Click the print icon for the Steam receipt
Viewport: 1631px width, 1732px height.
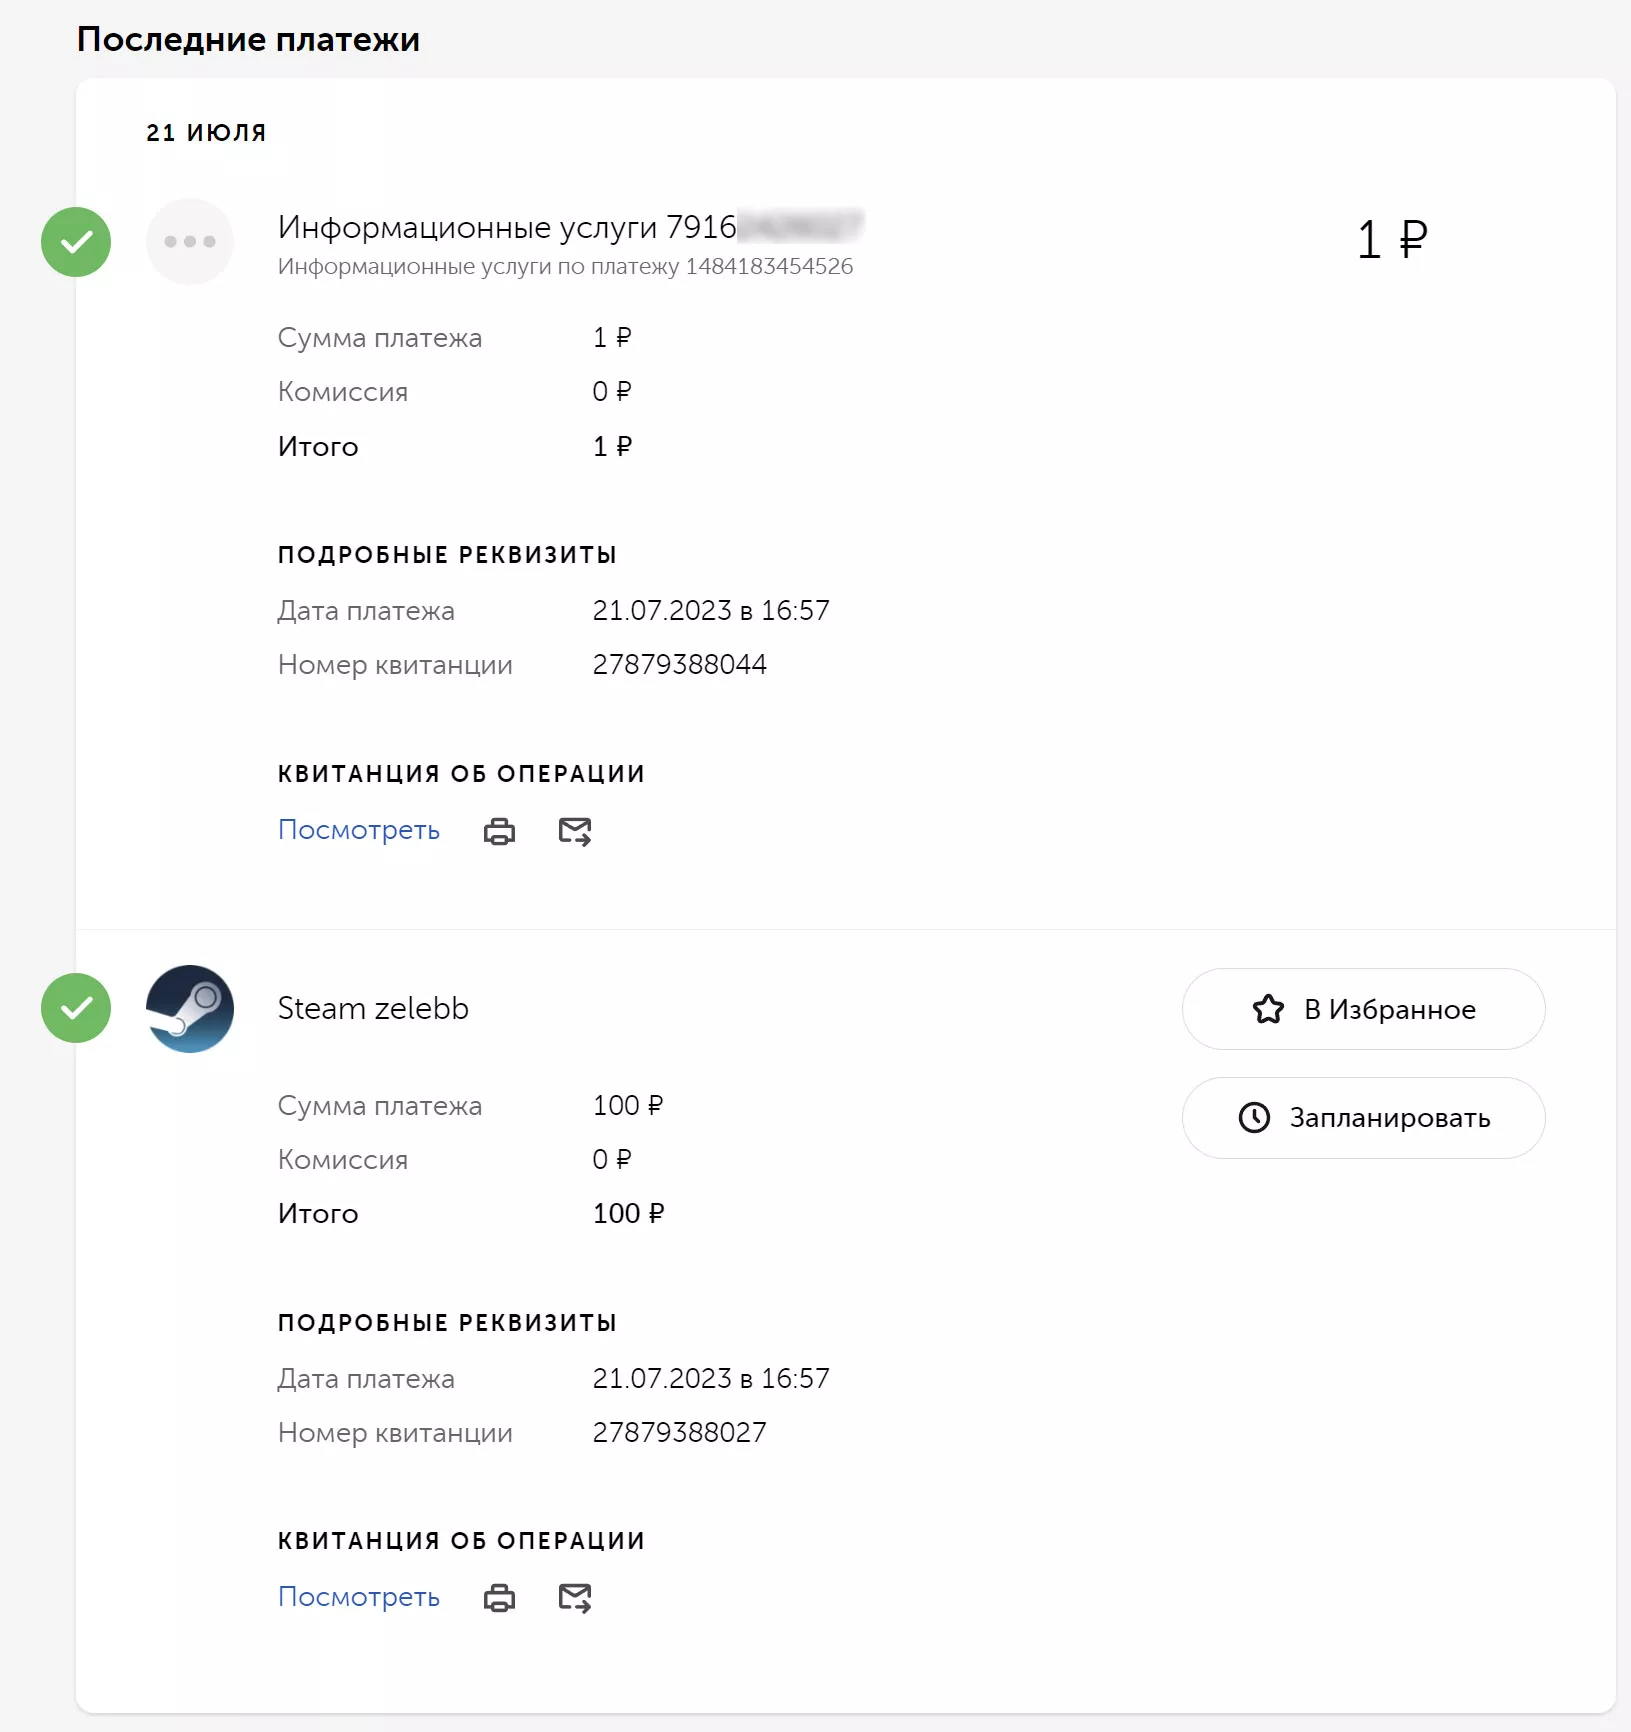(x=499, y=1598)
